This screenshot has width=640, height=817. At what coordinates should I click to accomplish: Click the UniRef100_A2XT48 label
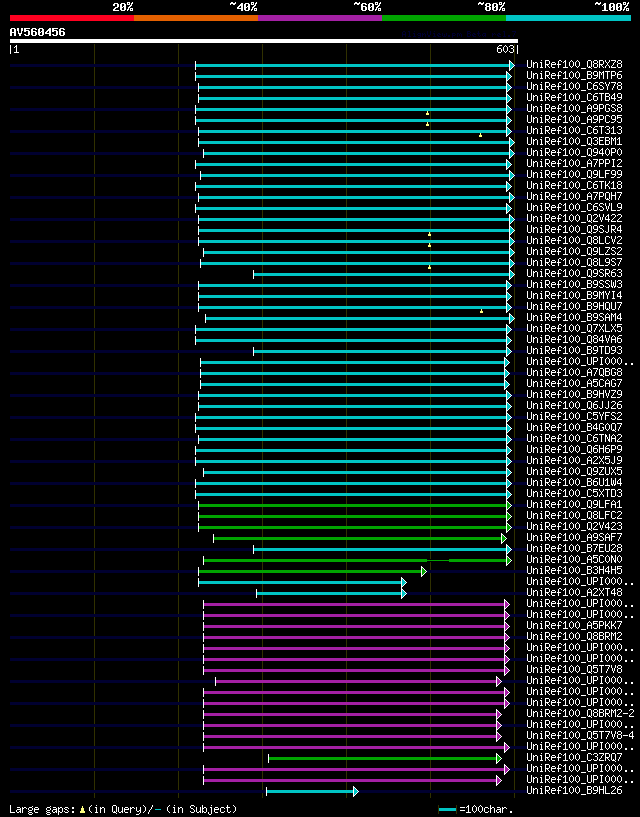pyautogui.click(x=574, y=593)
